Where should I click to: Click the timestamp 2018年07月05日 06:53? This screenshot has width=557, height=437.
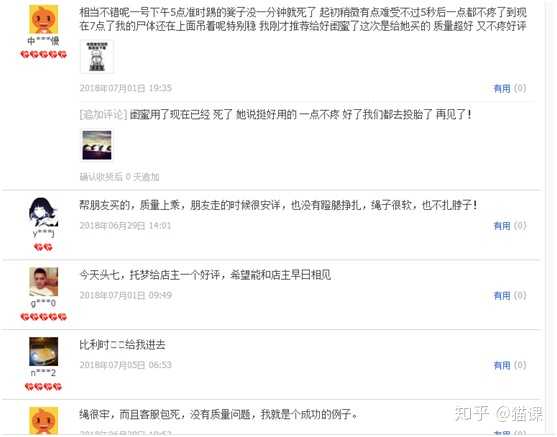point(126,365)
